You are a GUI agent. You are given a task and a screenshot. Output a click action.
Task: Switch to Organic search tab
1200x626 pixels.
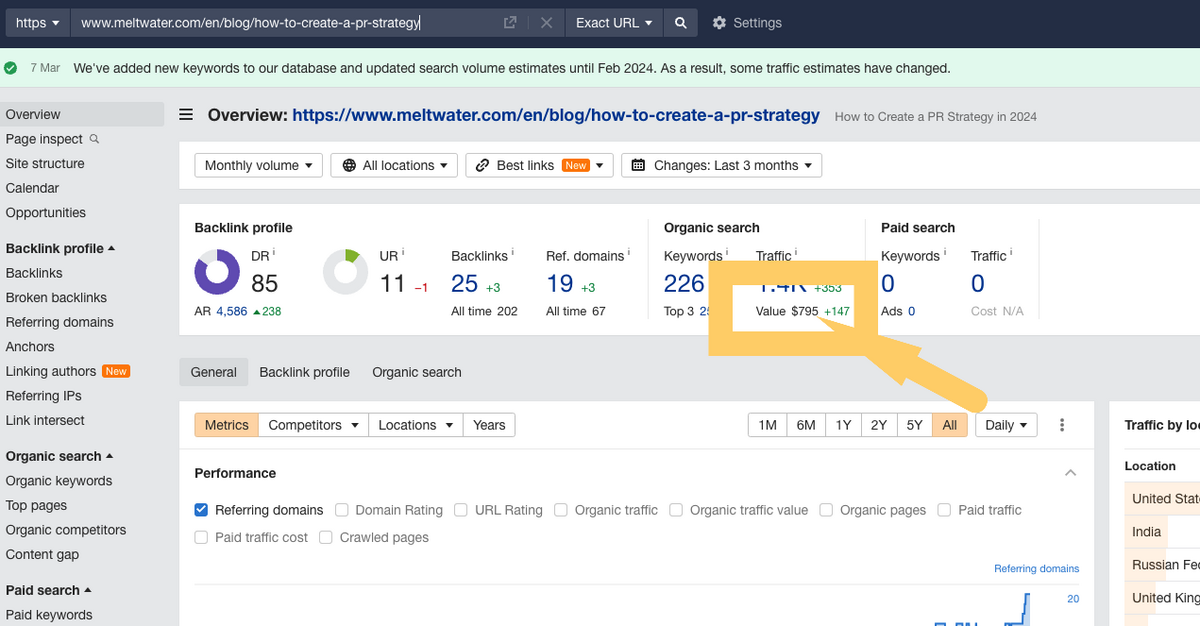(417, 372)
